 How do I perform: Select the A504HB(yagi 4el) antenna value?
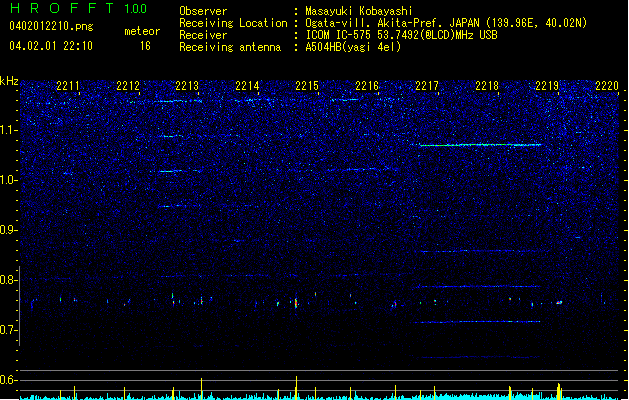[x=353, y=47]
